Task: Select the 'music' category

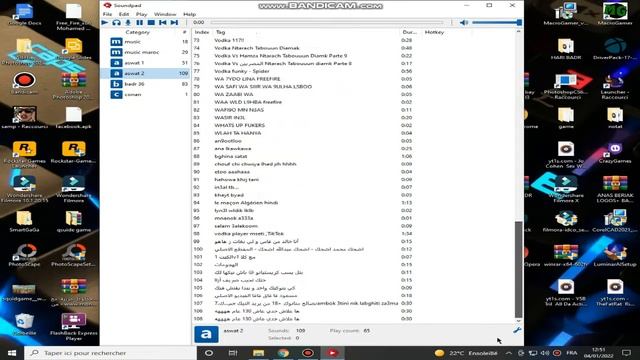Action: [145, 42]
